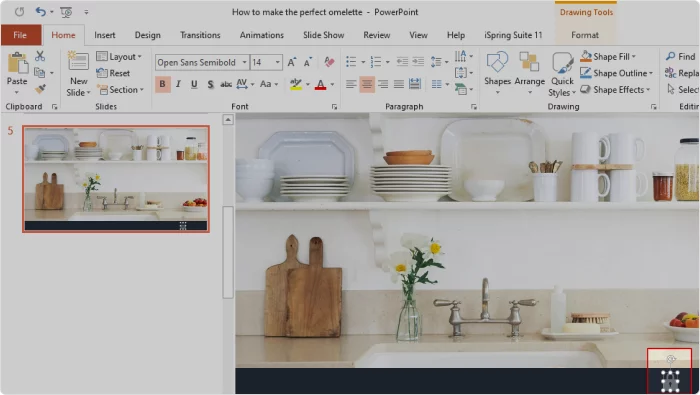Click the Decrease Font Size icon
The image size is (700, 395).
(308, 62)
